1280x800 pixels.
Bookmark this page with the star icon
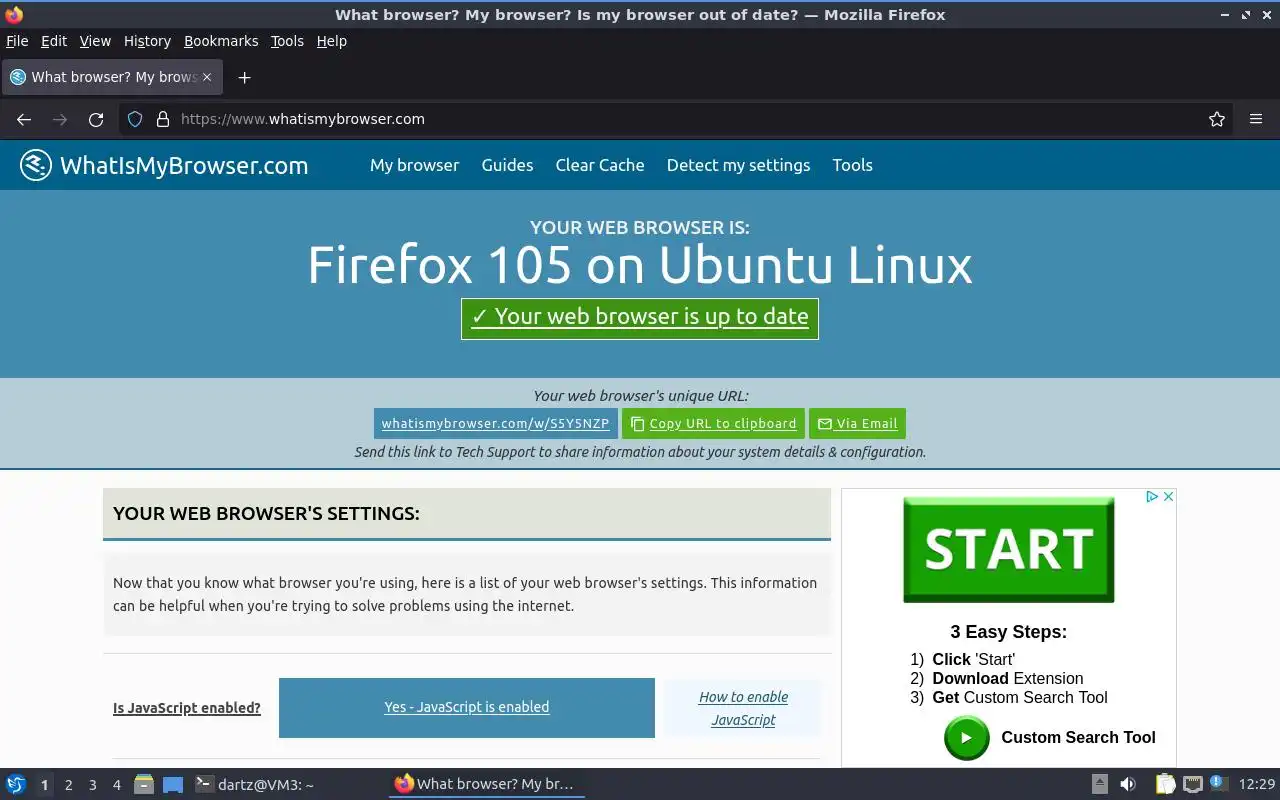(x=1217, y=119)
